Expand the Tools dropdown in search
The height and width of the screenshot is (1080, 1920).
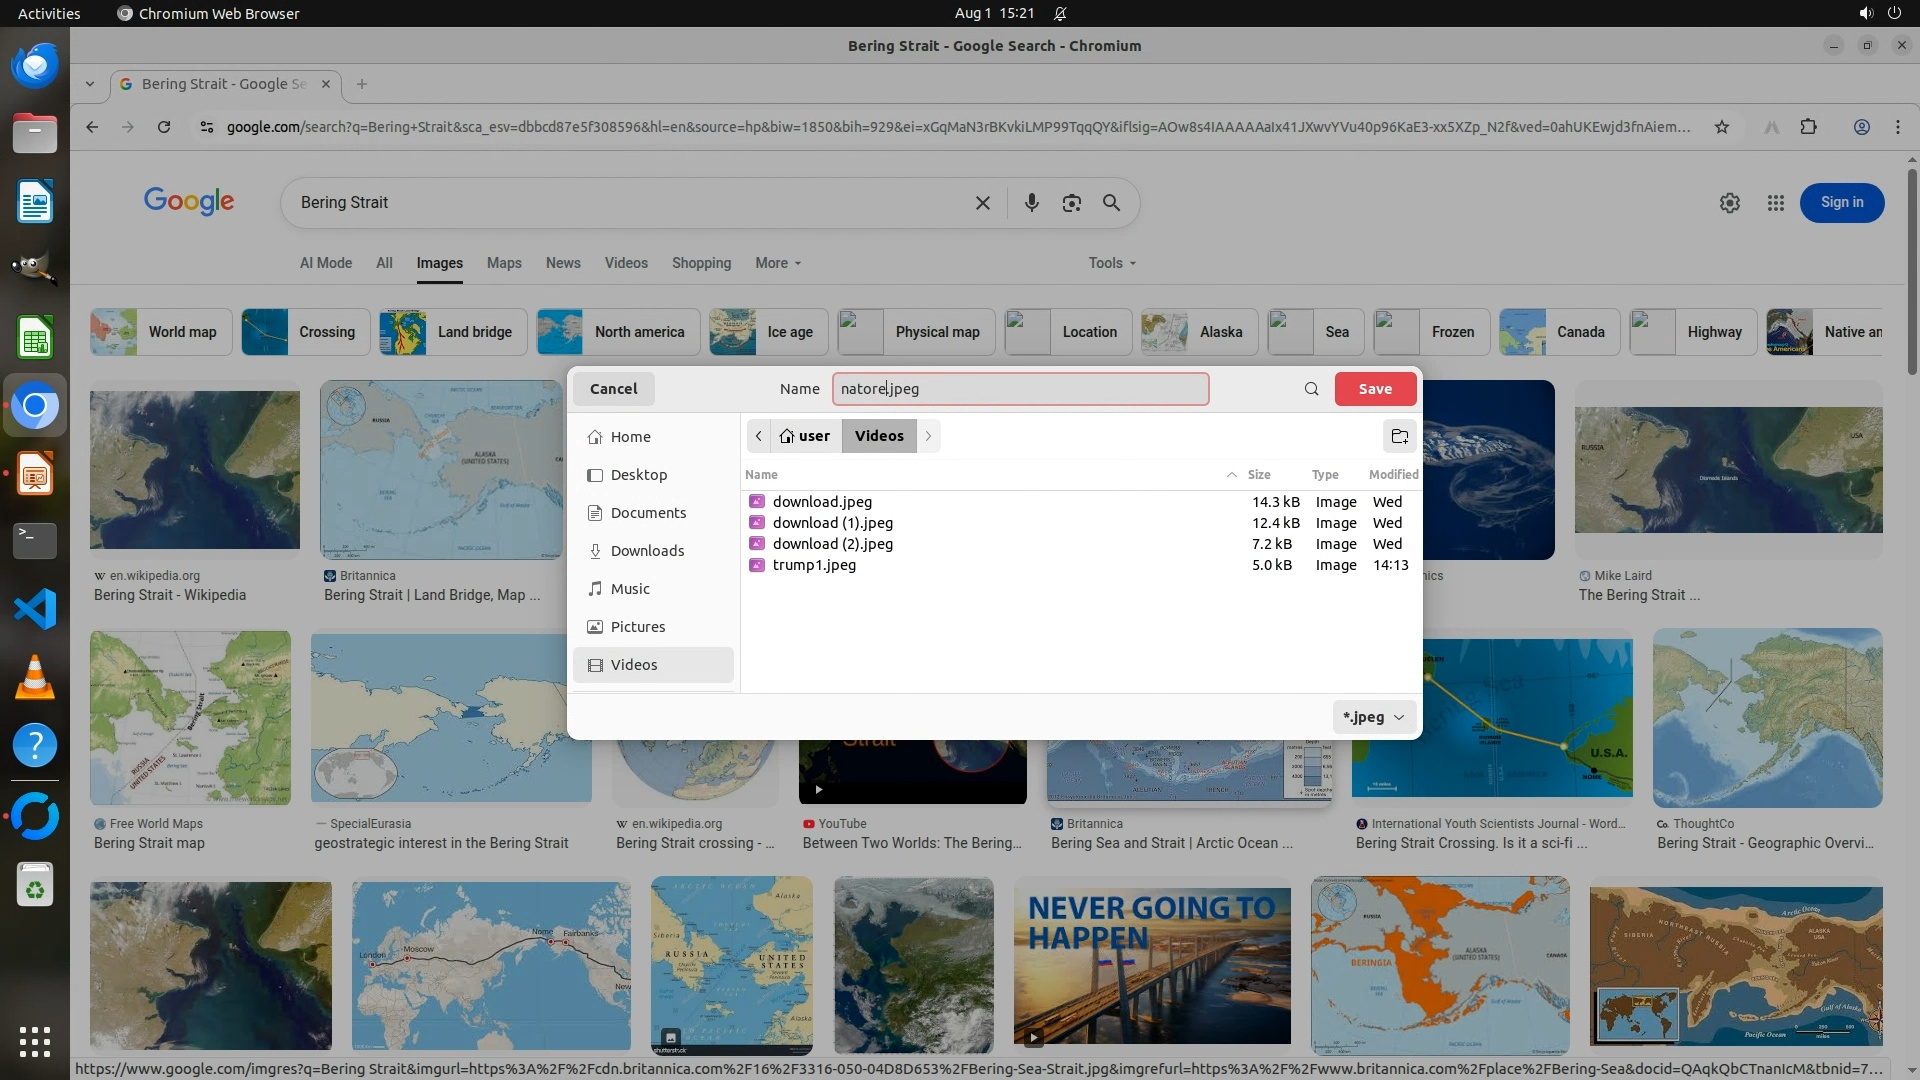pos(1112,263)
